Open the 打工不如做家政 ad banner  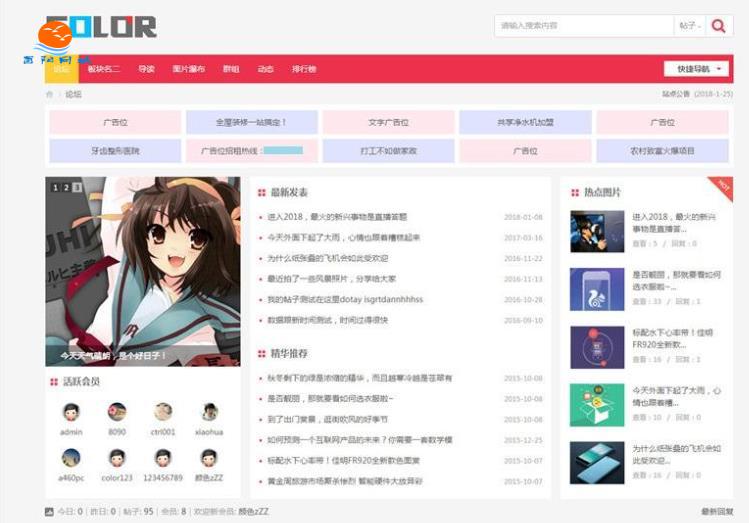point(388,151)
